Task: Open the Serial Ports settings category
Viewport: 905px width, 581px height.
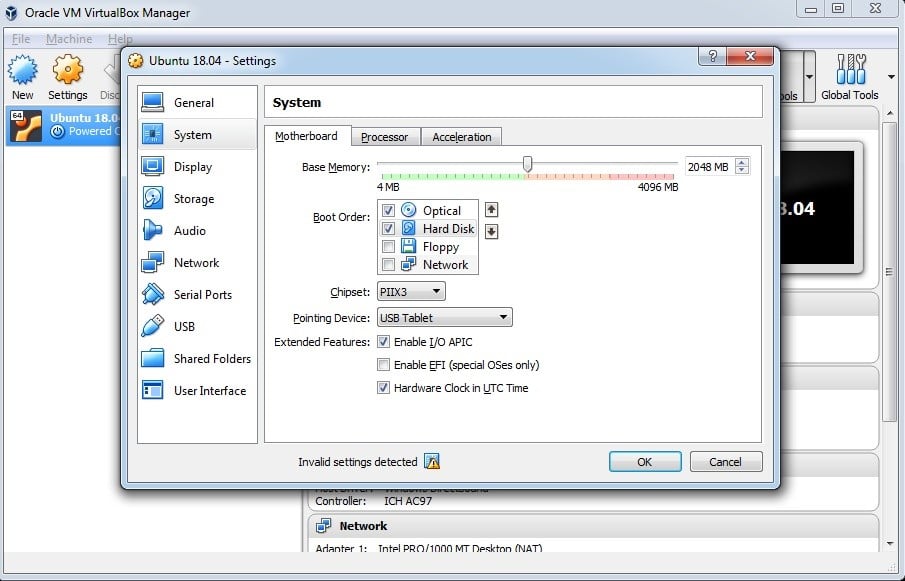Action: pyautogui.click(x=202, y=295)
